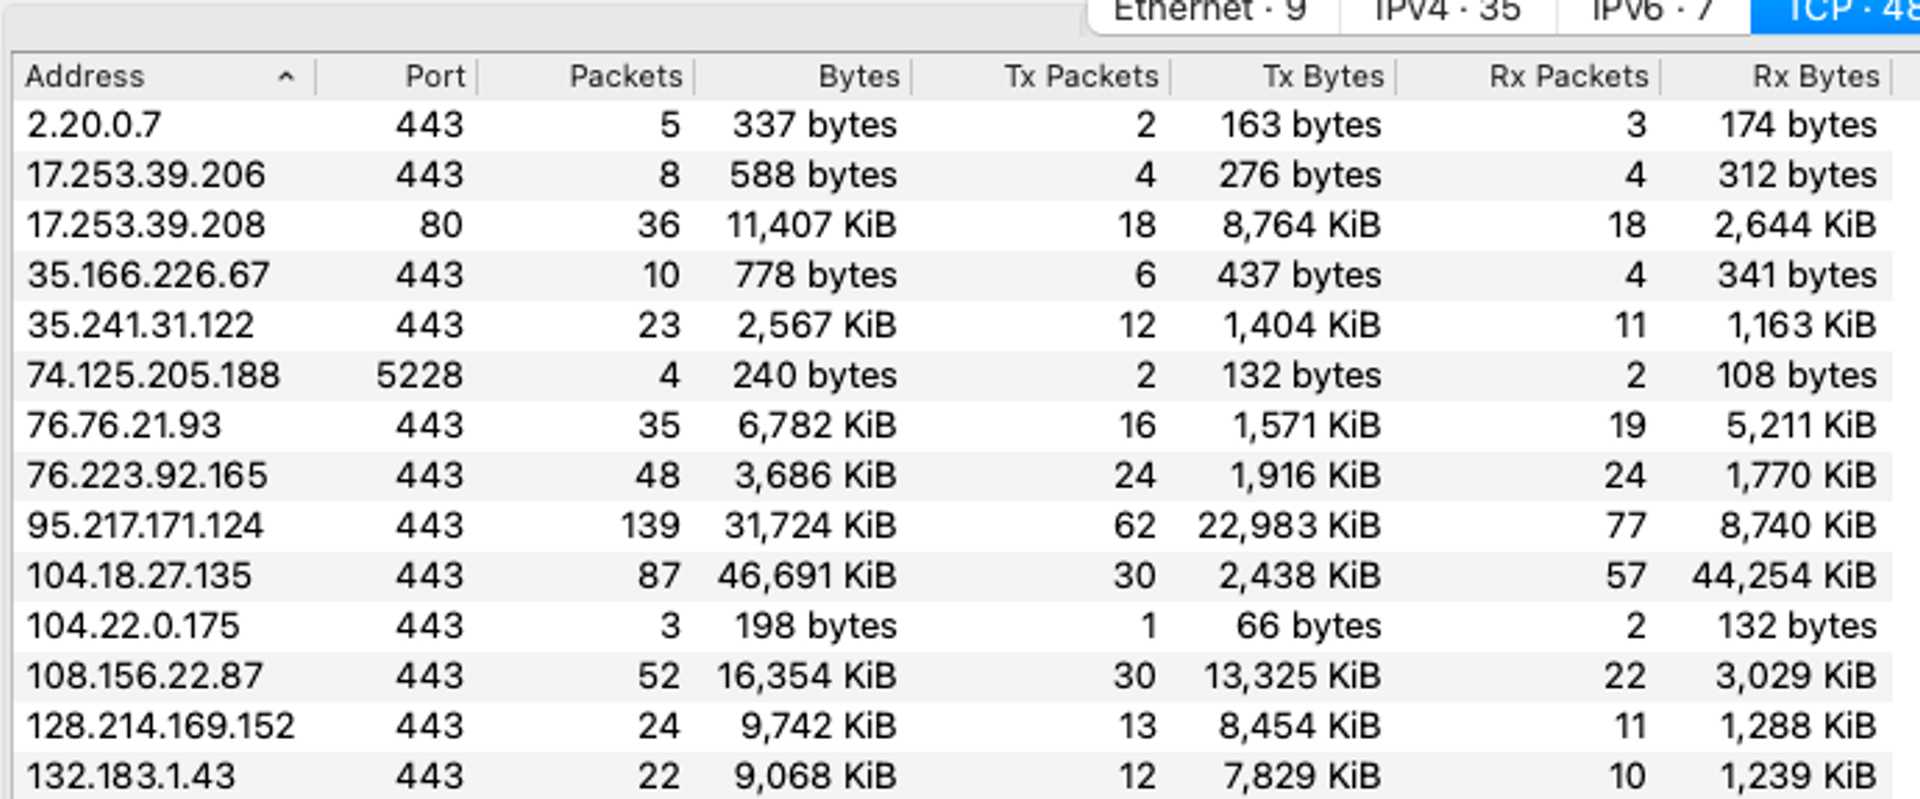Switch to the IPv4 tab
The image size is (1920, 799).
[x=1447, y=12]
